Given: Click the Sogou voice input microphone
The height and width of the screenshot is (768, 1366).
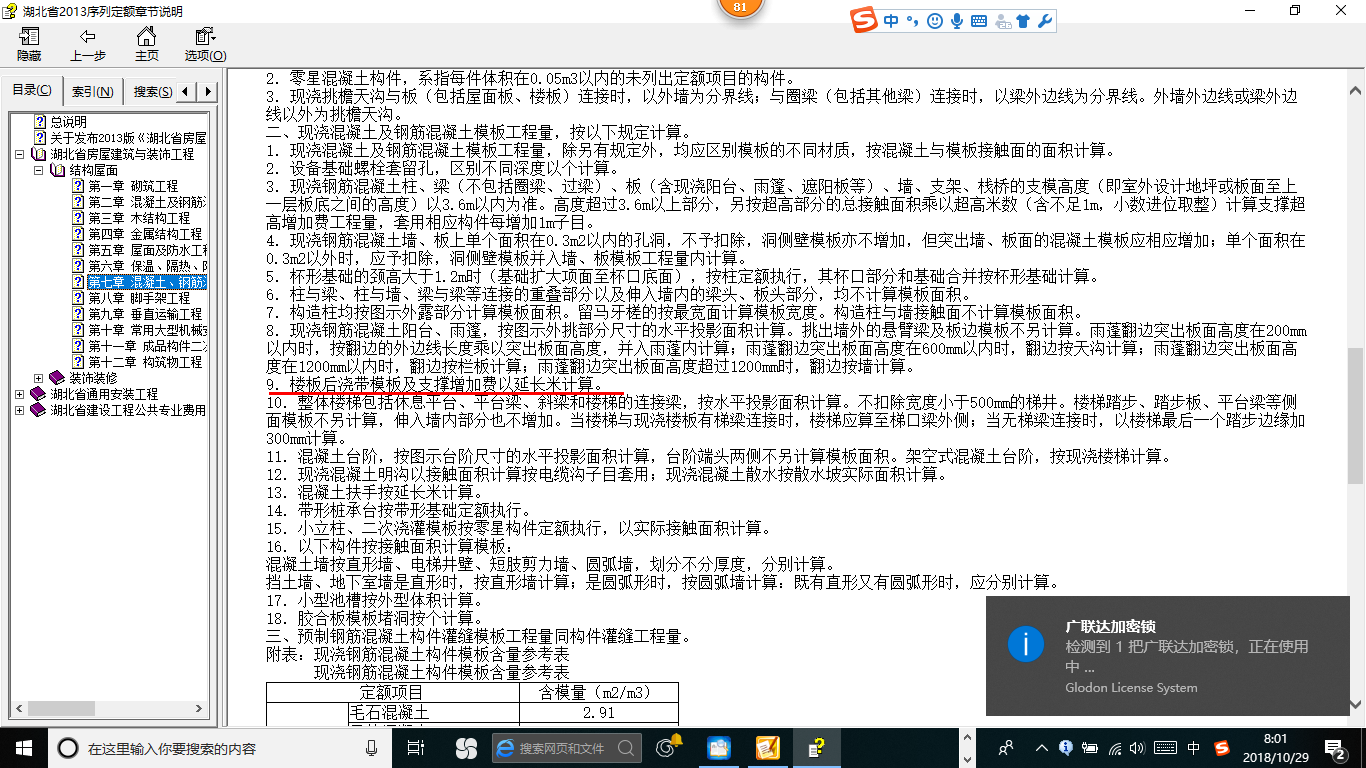Looking at the screenshot, I should coord(957,20).
